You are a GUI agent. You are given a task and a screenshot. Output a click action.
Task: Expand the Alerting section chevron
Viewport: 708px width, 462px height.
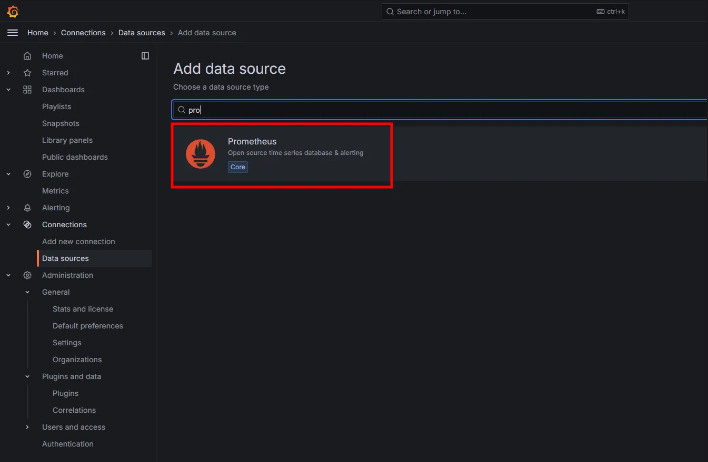8,208
